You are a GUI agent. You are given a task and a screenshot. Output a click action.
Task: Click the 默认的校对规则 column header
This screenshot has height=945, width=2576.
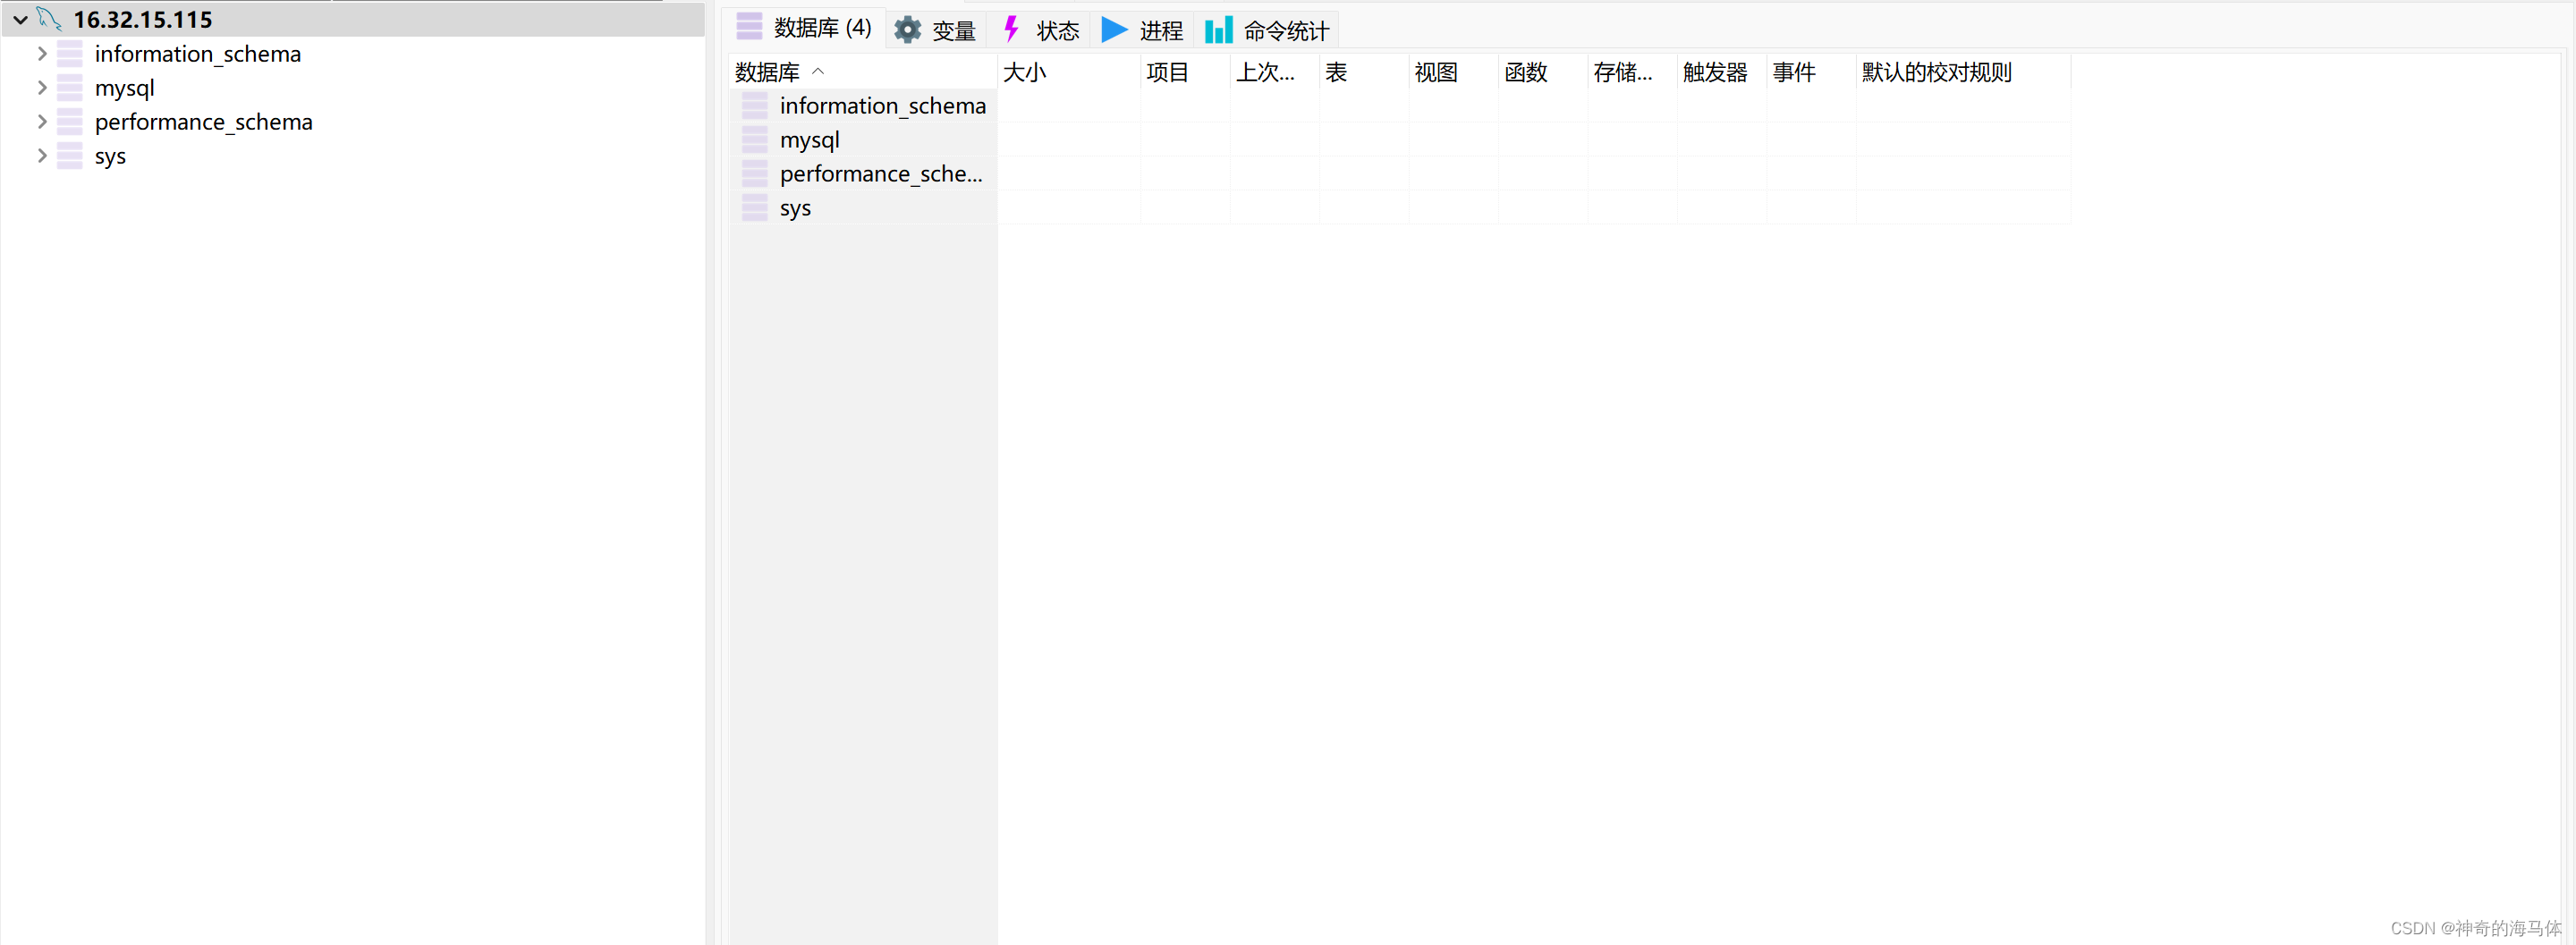pyautogui.click(x=1964, y=72)
